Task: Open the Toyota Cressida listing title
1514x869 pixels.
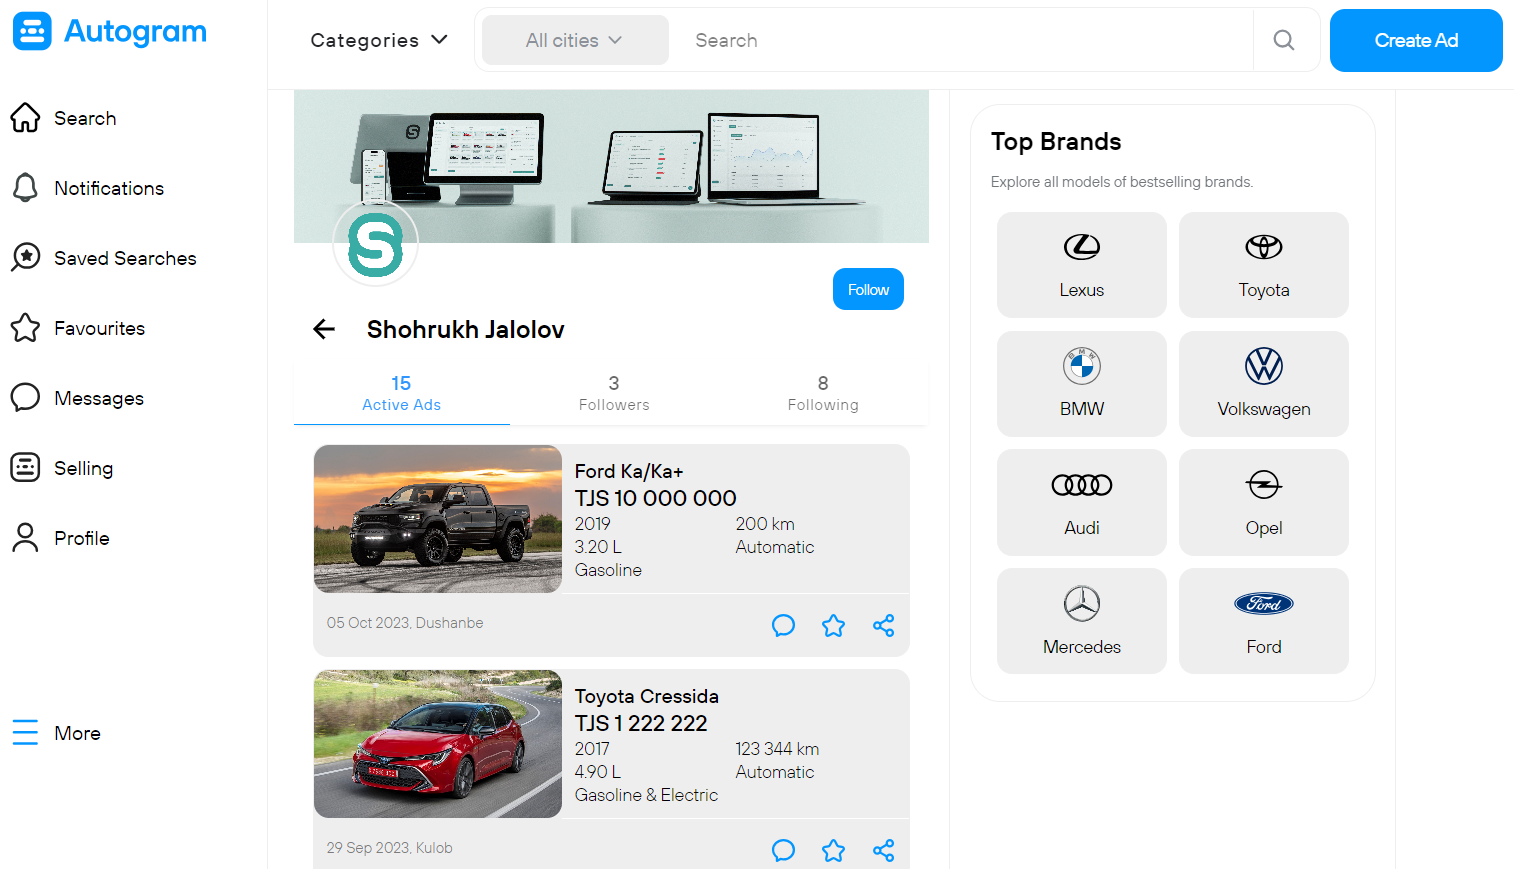Action: (x=647, y=696)
